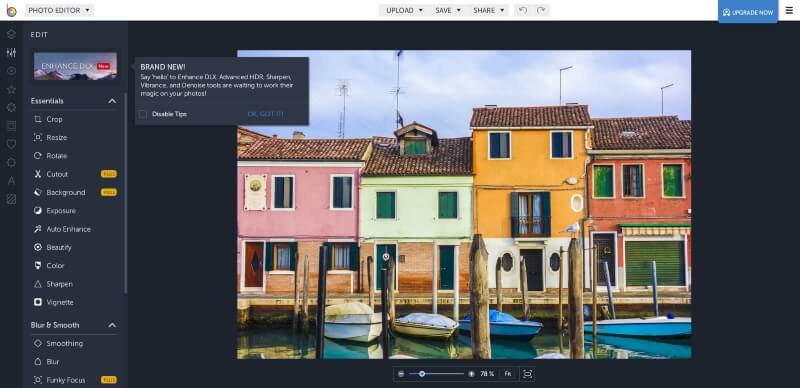Open the Save menu
Screen dimensions: 800x388
click(448, 10)
